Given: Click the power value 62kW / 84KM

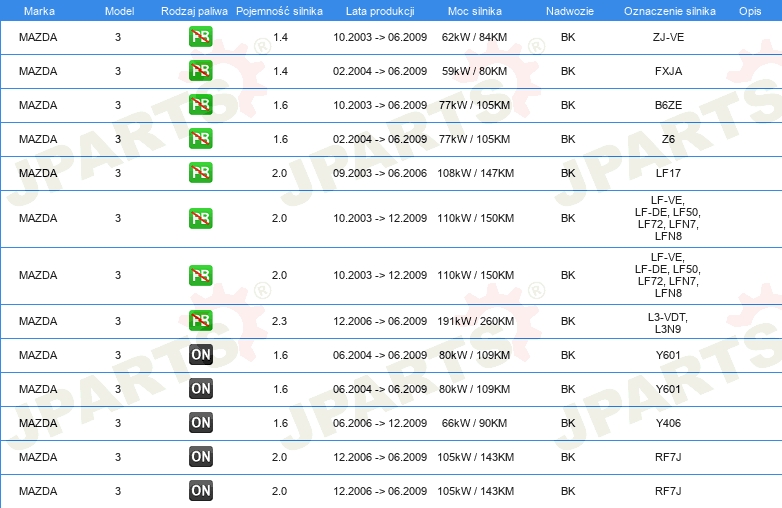Looking at the screenshot, I should tap(474, 37).
